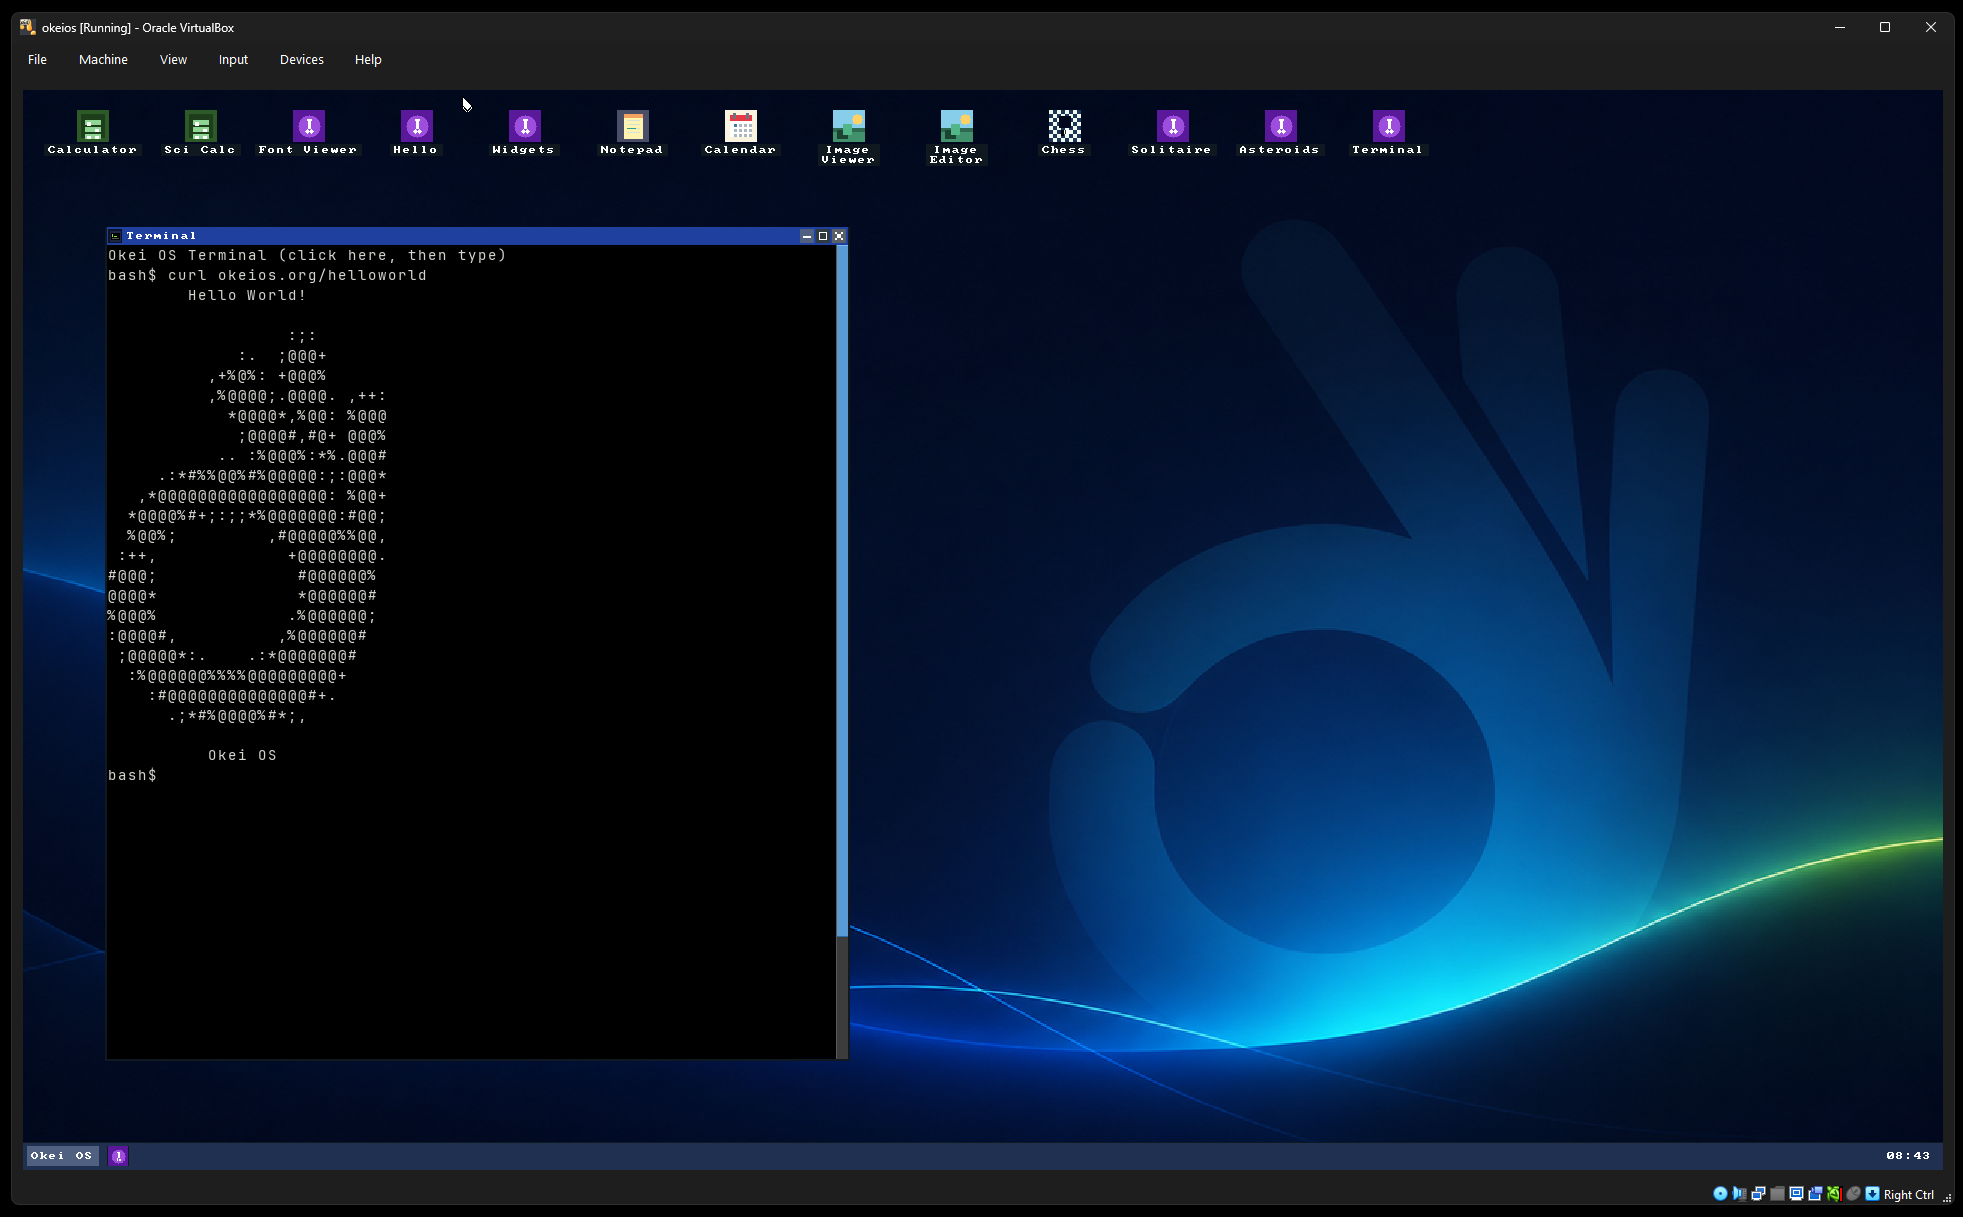Click the last bash$ prompt line
1963x1217 pixels.
pos(132,776)
